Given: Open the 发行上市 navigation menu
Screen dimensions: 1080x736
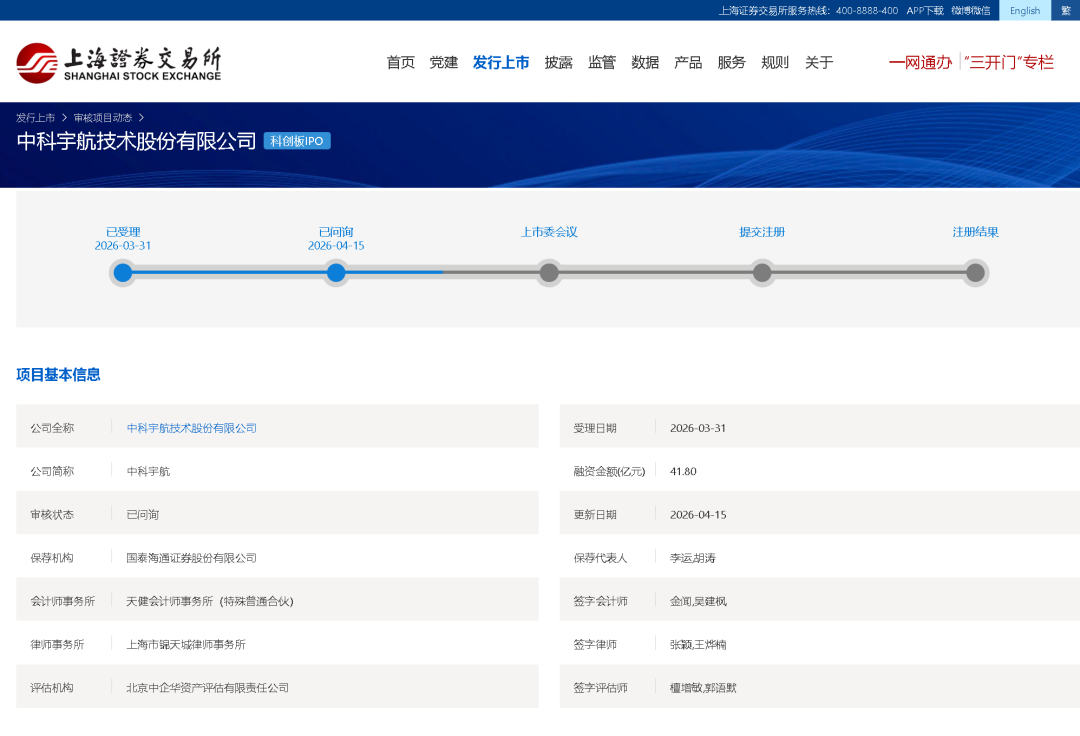Looking at the screenshot, I should pos(501,62).
